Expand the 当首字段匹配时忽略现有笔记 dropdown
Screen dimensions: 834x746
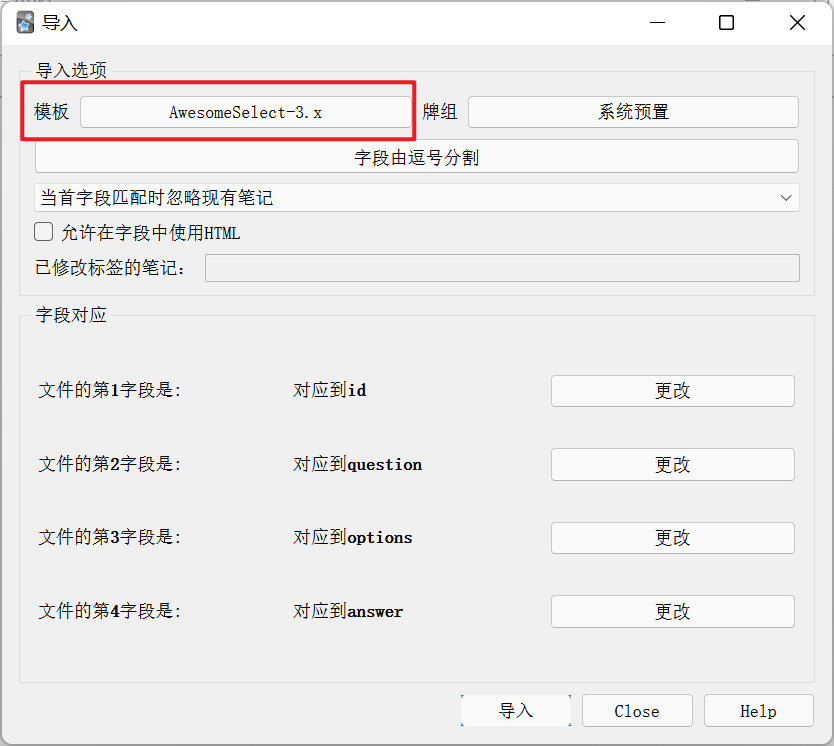tap(417, 198)
